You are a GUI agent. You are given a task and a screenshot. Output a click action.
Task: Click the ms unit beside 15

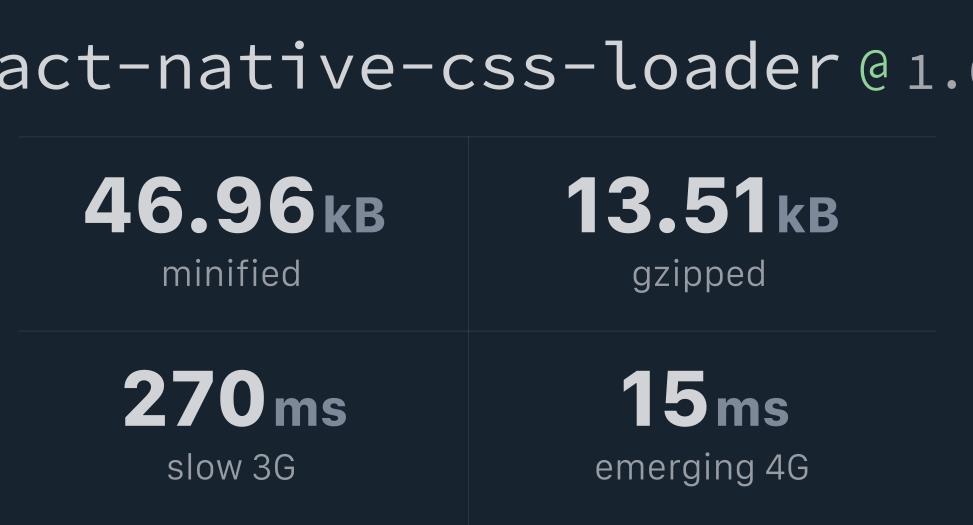tap(752, 410)
